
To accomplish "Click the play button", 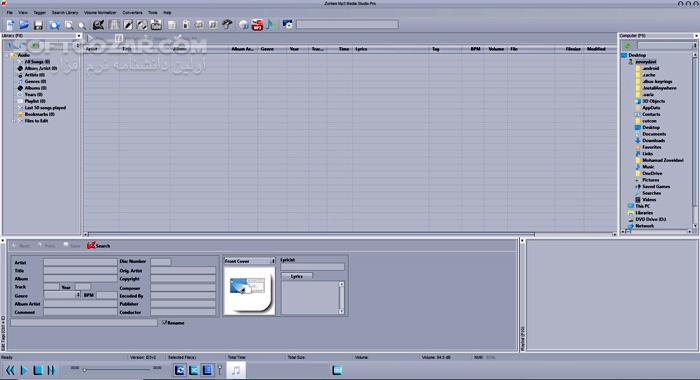I will (x=24, y=370).
